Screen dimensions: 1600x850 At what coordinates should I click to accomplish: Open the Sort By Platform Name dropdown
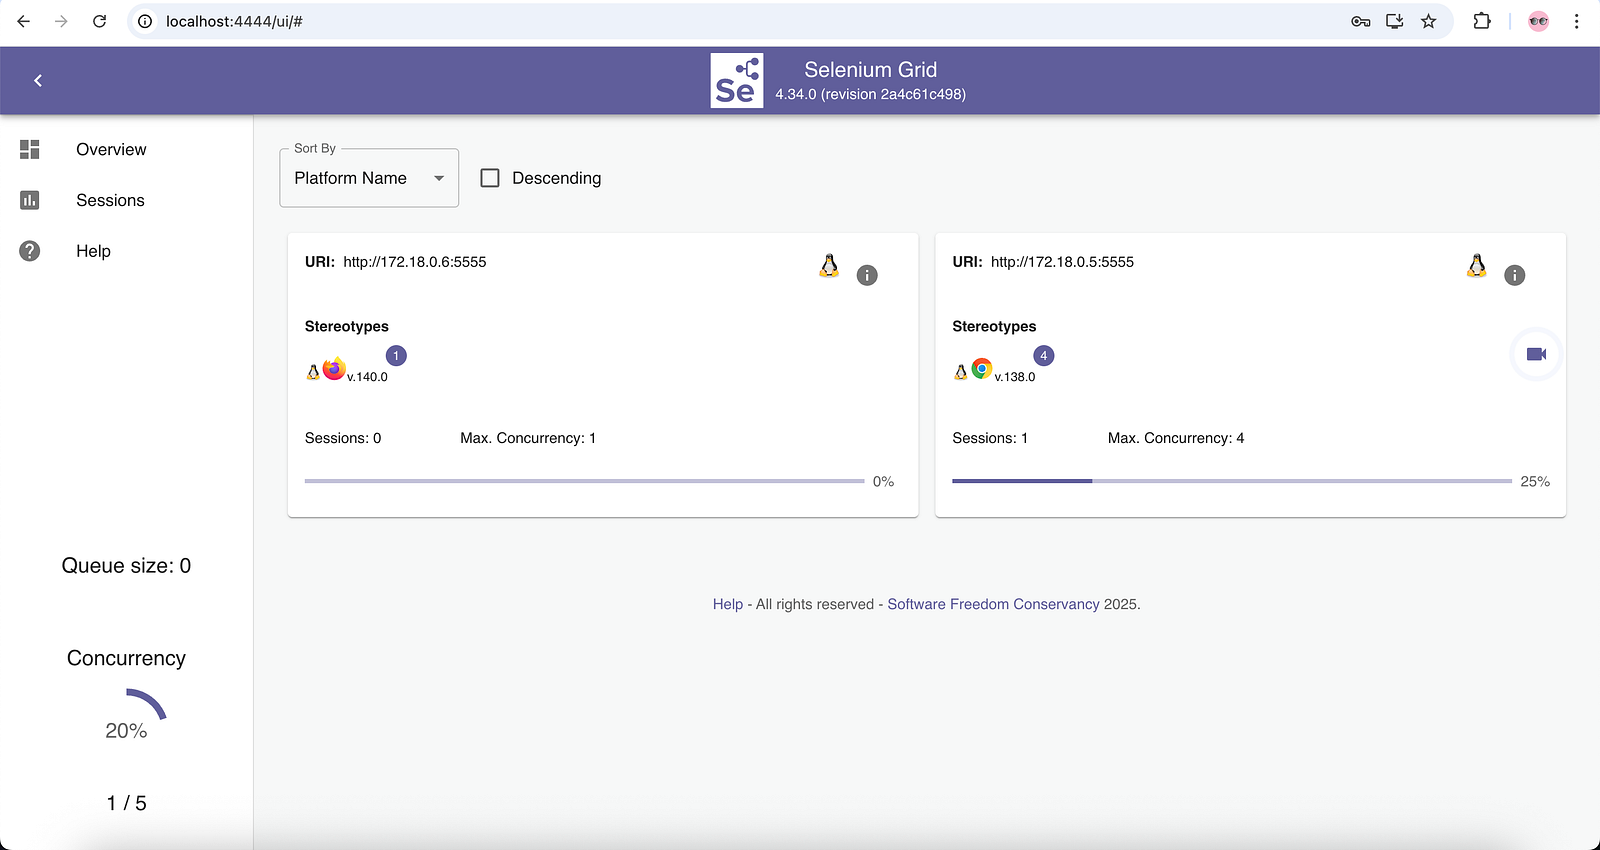(369, 178)
